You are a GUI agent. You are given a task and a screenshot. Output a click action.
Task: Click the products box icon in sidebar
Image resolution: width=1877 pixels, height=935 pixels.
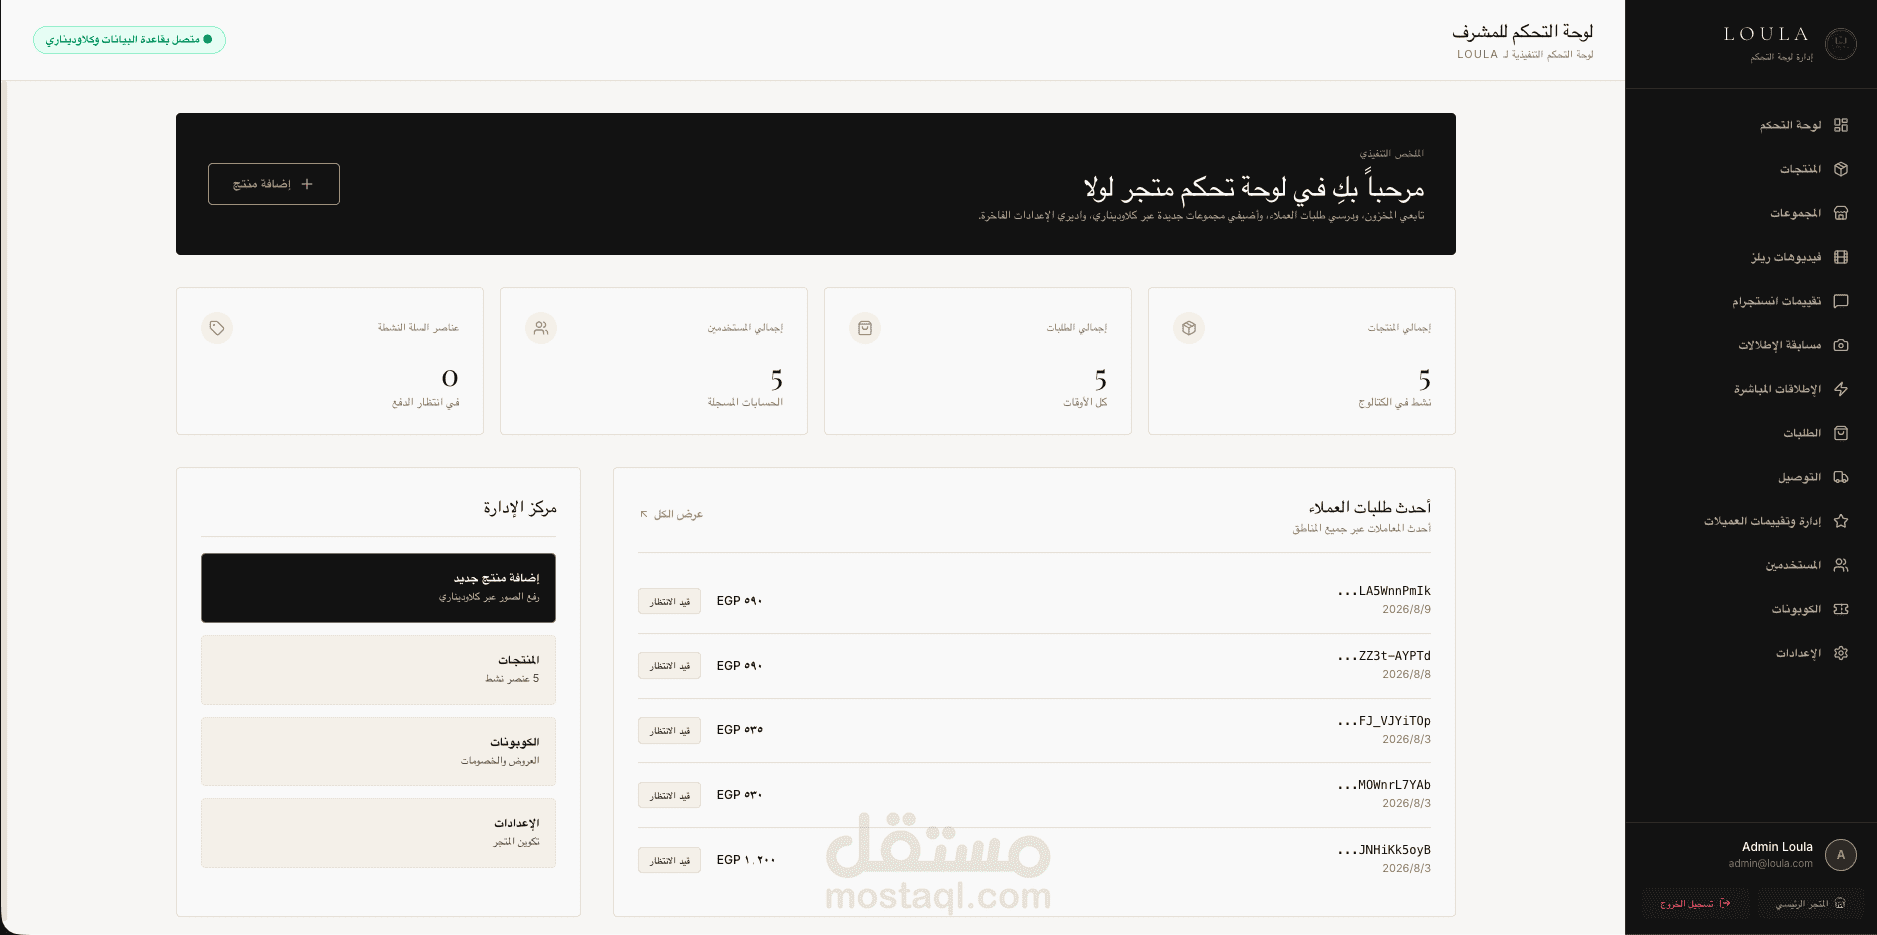click(x=1841, y=169)
